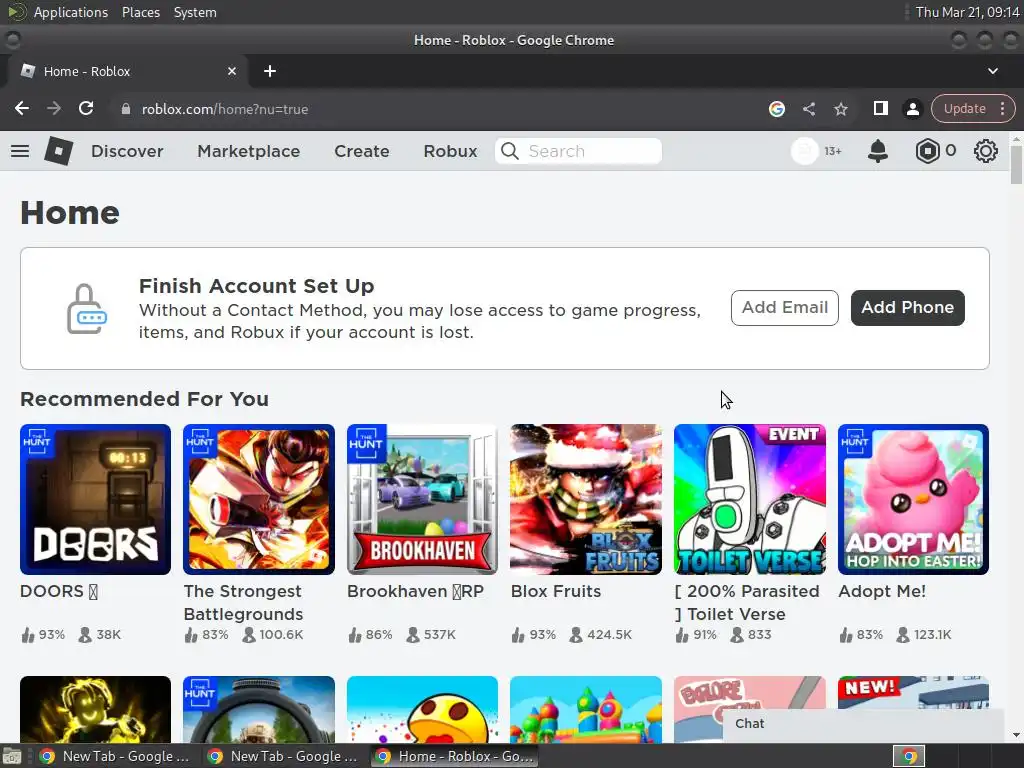Open the Create page

click(361, 151)
